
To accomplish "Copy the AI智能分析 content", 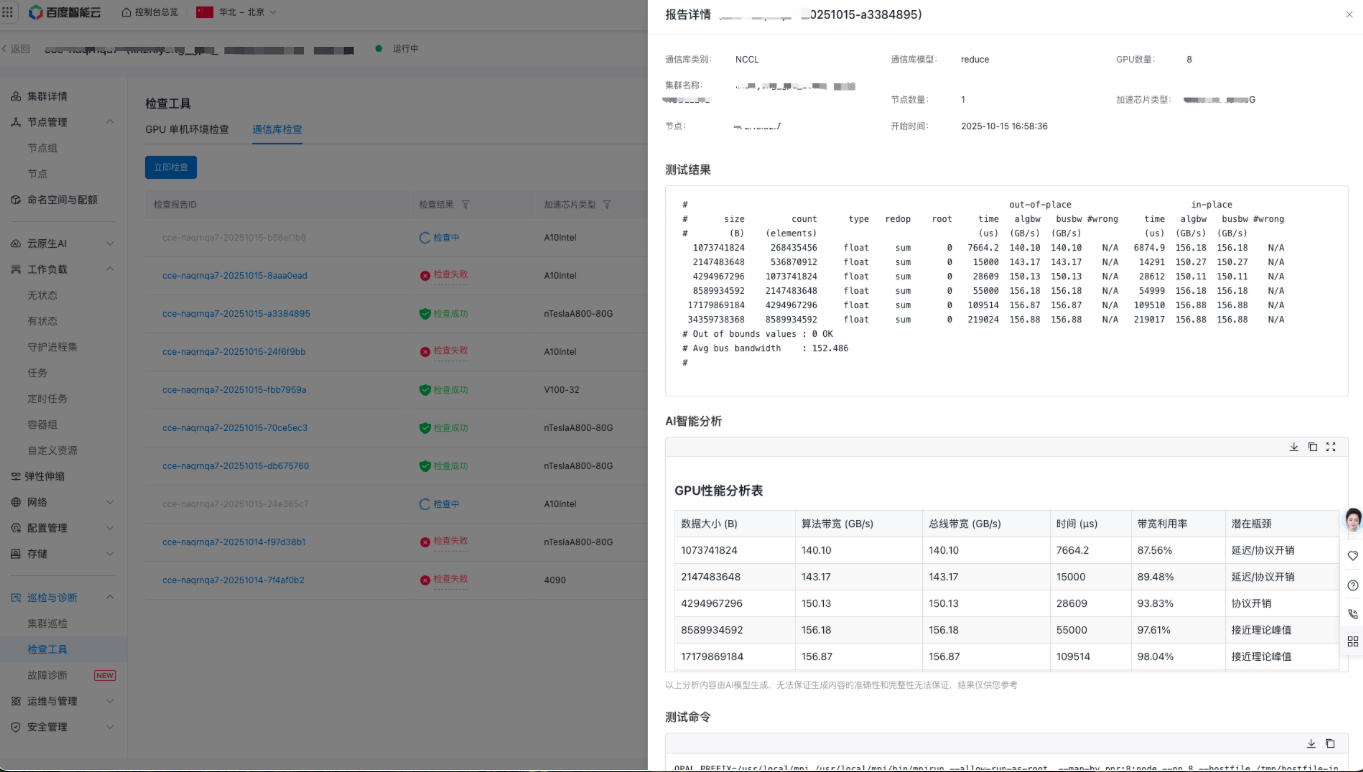I will pyautogui.click(x=1312, y=447).
